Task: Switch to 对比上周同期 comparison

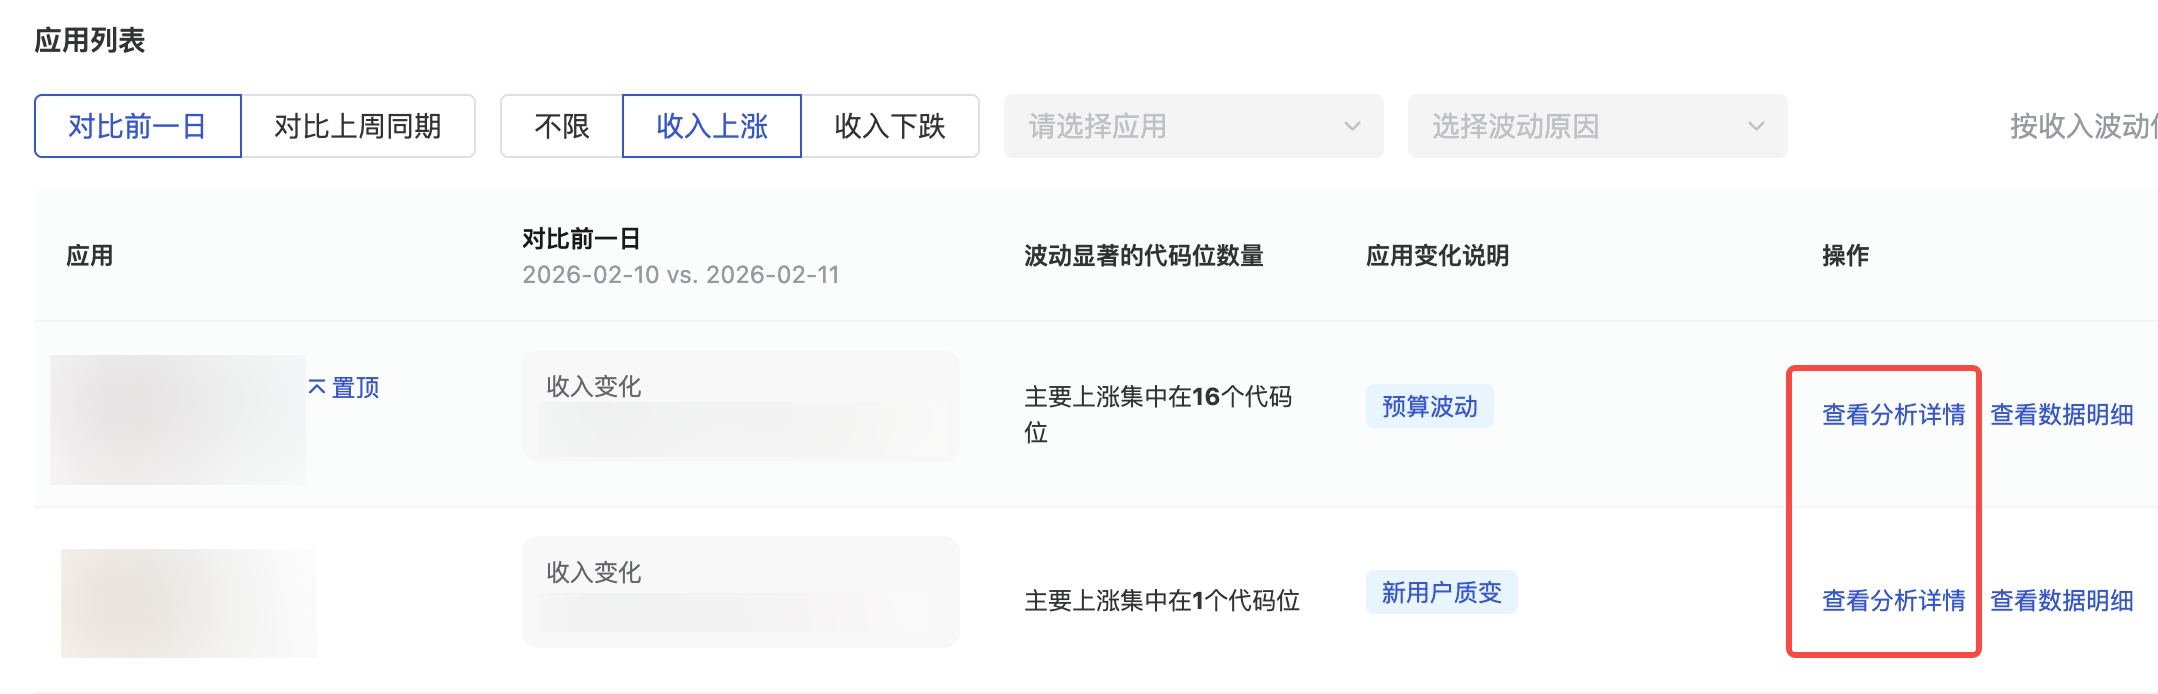Action: point(358,126)
